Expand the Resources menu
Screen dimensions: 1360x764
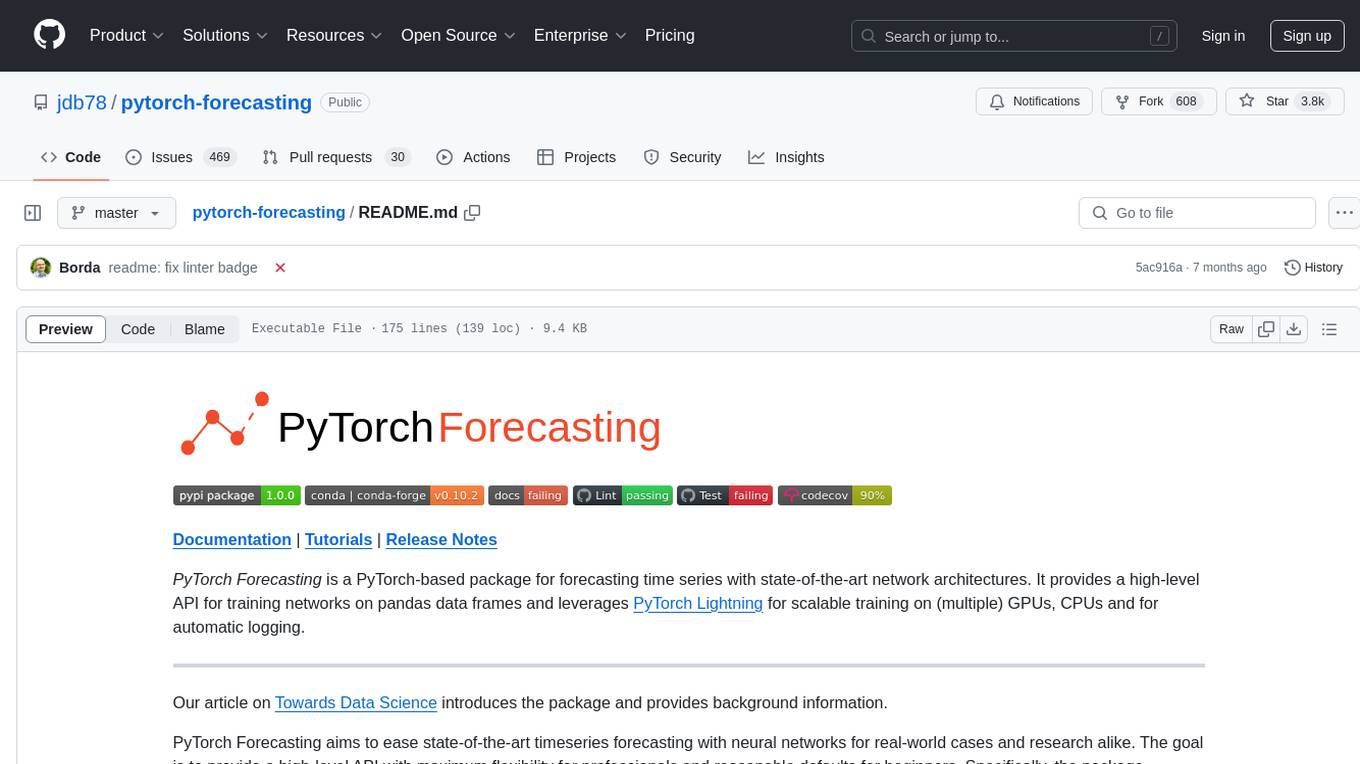(x=334, y=35)
